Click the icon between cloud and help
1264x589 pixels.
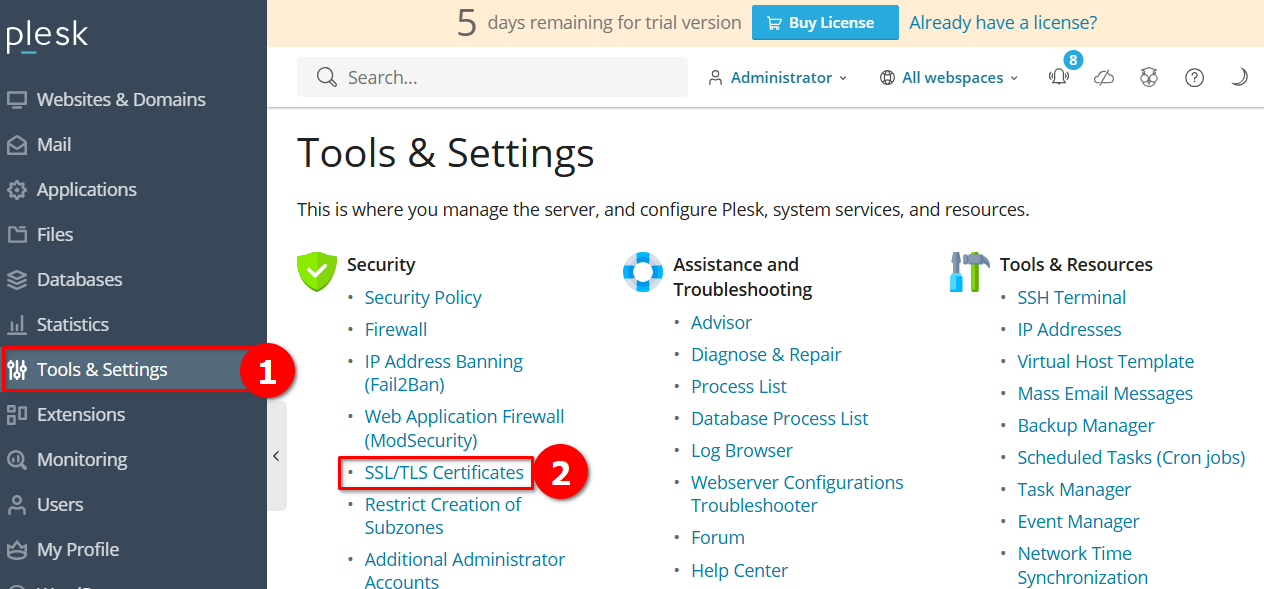(1149, 78)
